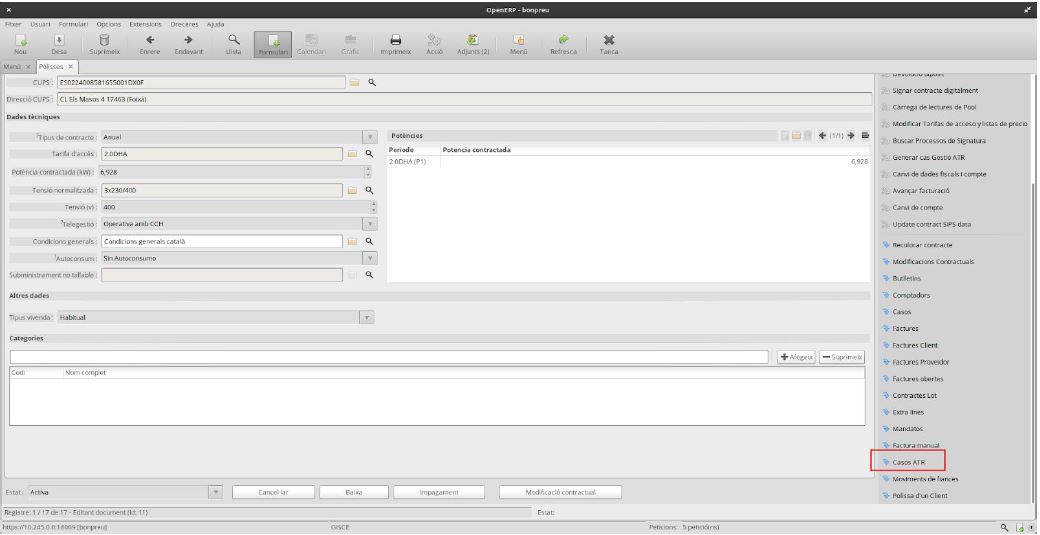This screenshot has height=535, width=1040.
Task: Save the record with the Desa icon
Action: click(58, 43)
